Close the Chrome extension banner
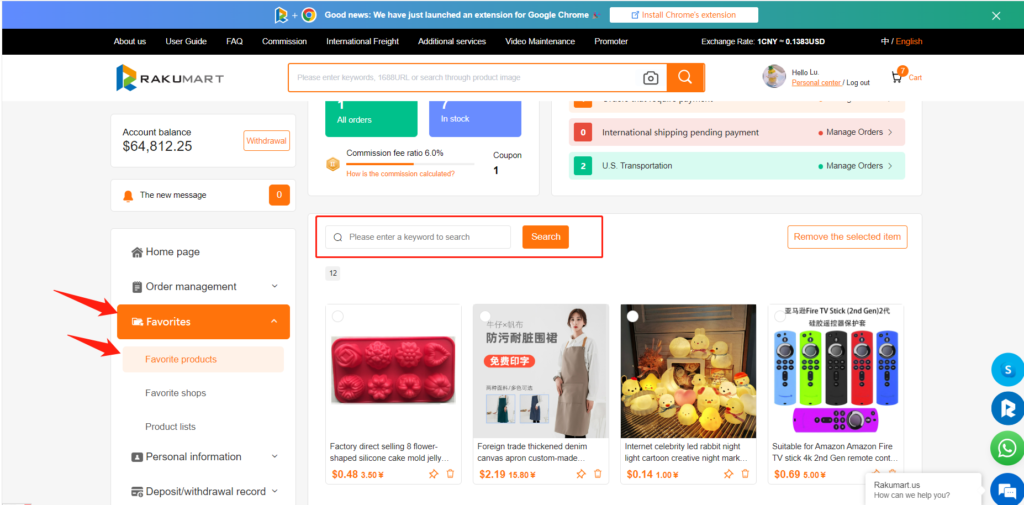 click(996, 16)
